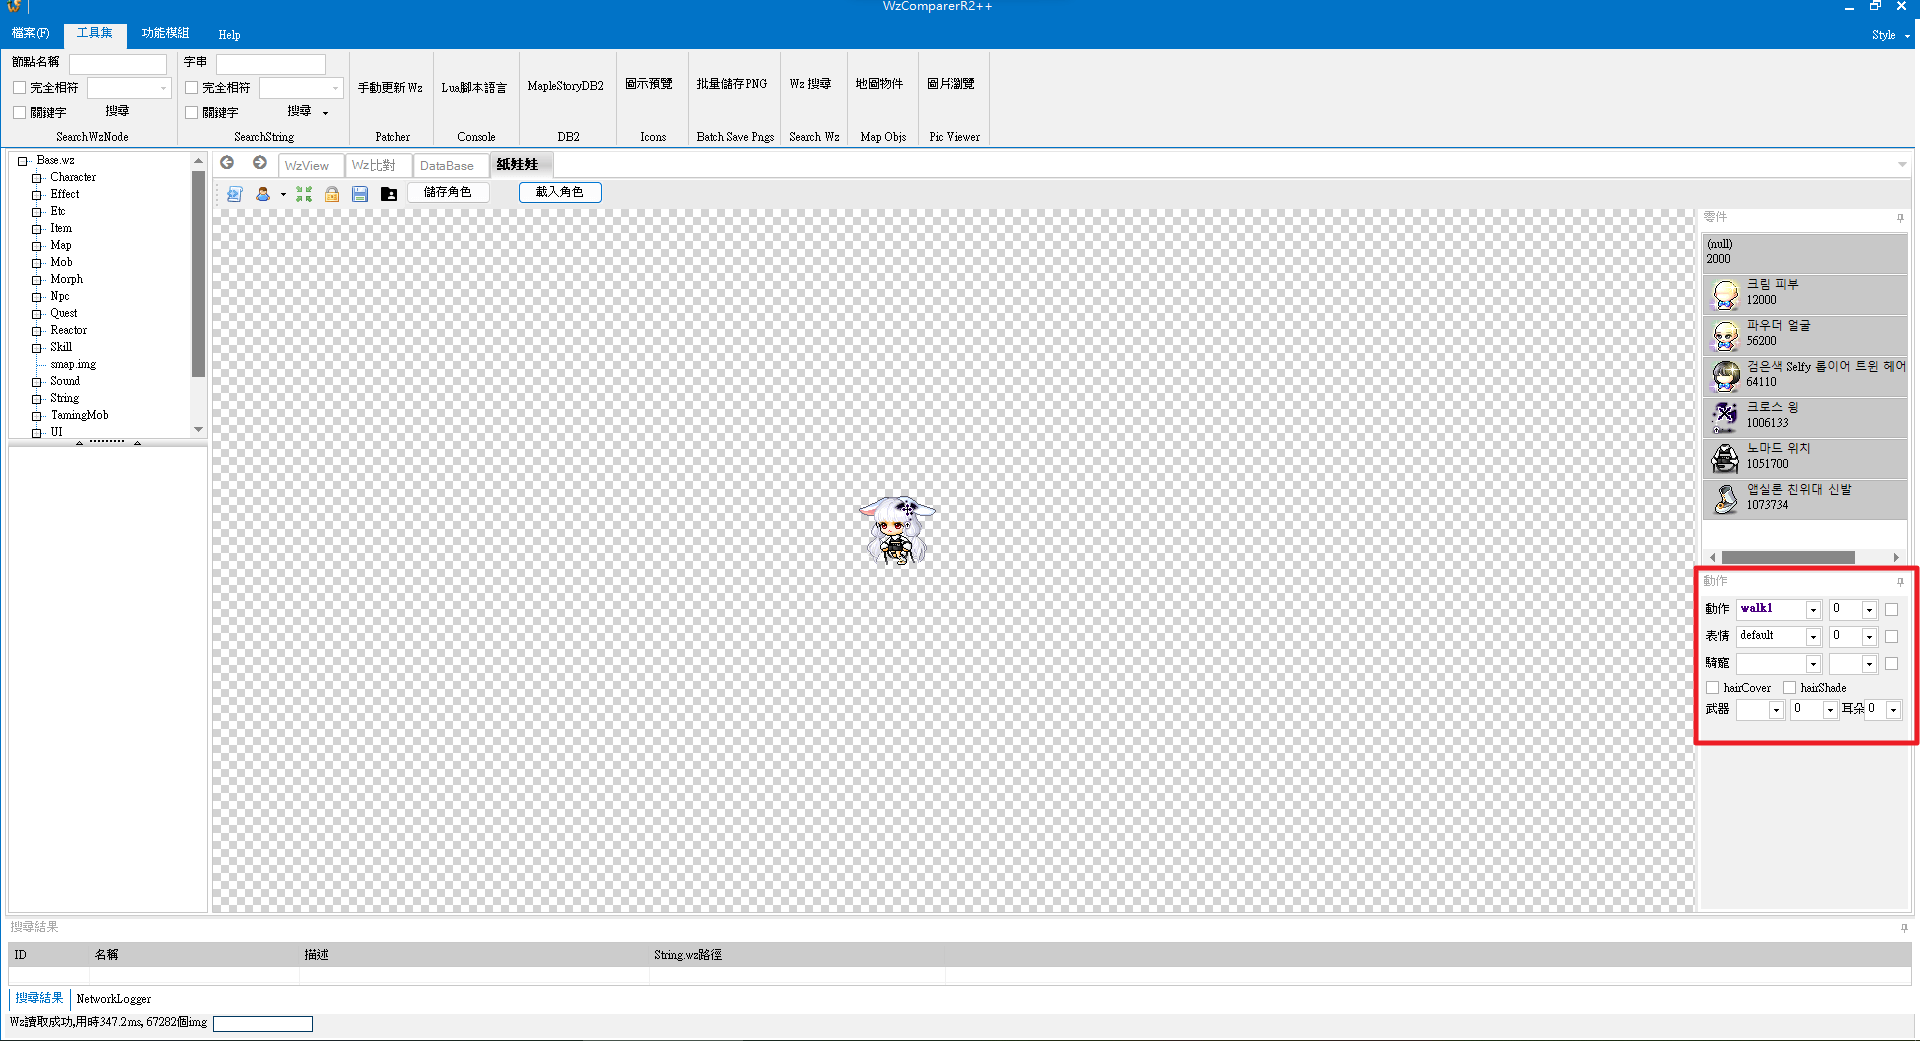1920x1041 pixels.
Task: Check 關鍵字 under string search
Action: tap(191, 113)
